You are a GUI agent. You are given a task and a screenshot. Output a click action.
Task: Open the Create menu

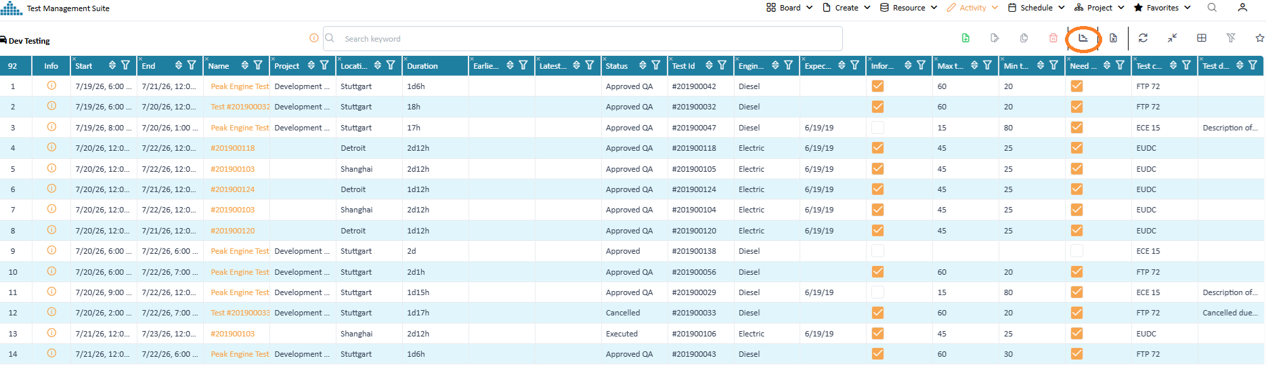(845, 7)
